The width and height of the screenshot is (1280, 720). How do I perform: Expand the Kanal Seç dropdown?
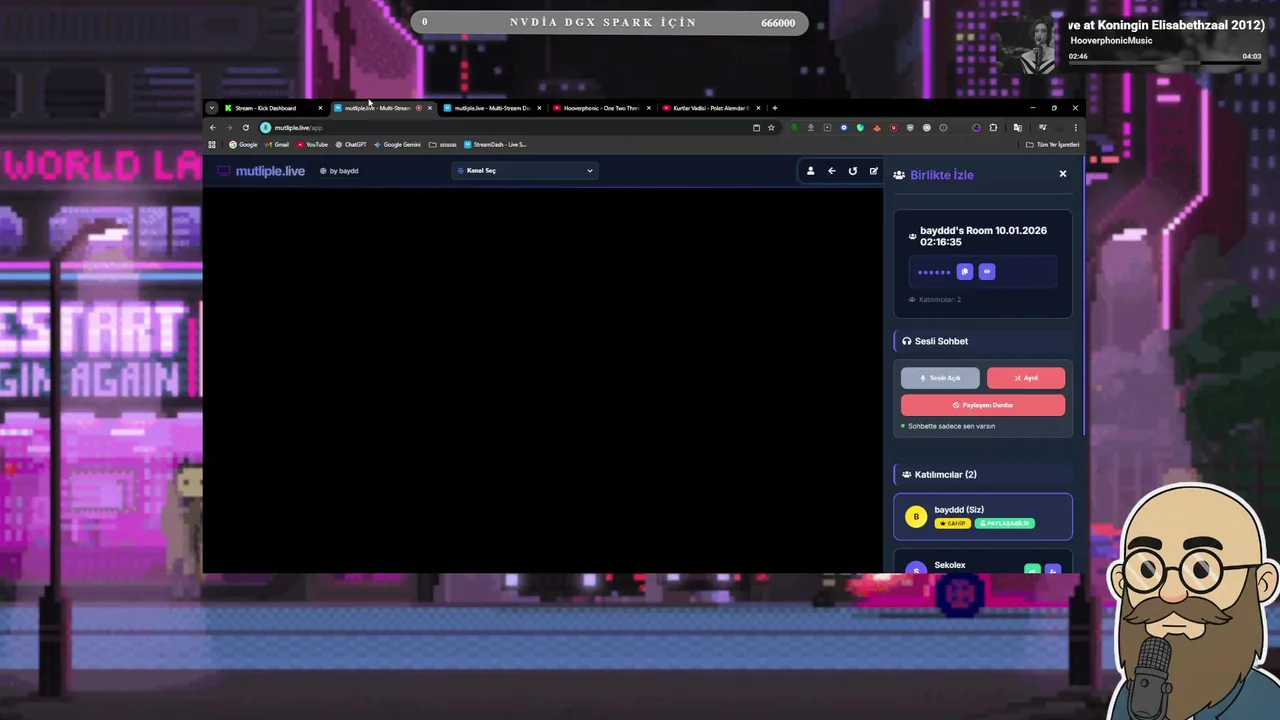click(x=525, y=171)
